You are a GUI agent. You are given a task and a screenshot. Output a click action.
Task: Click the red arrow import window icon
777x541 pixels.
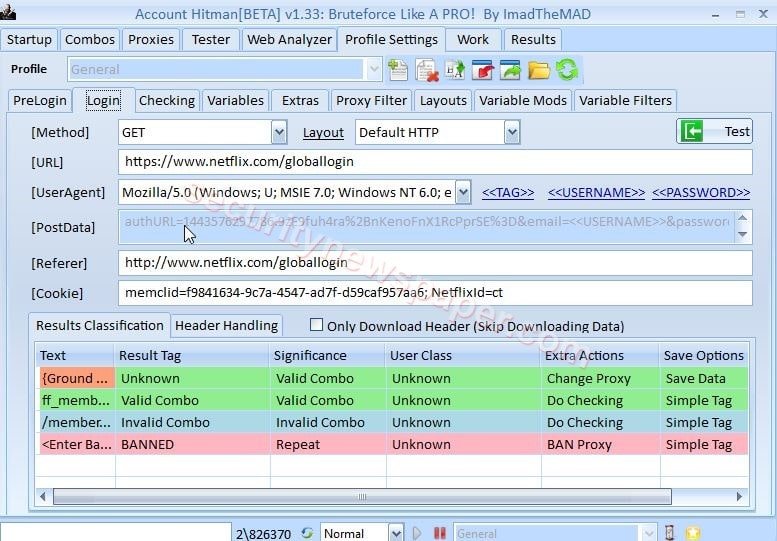483,69
